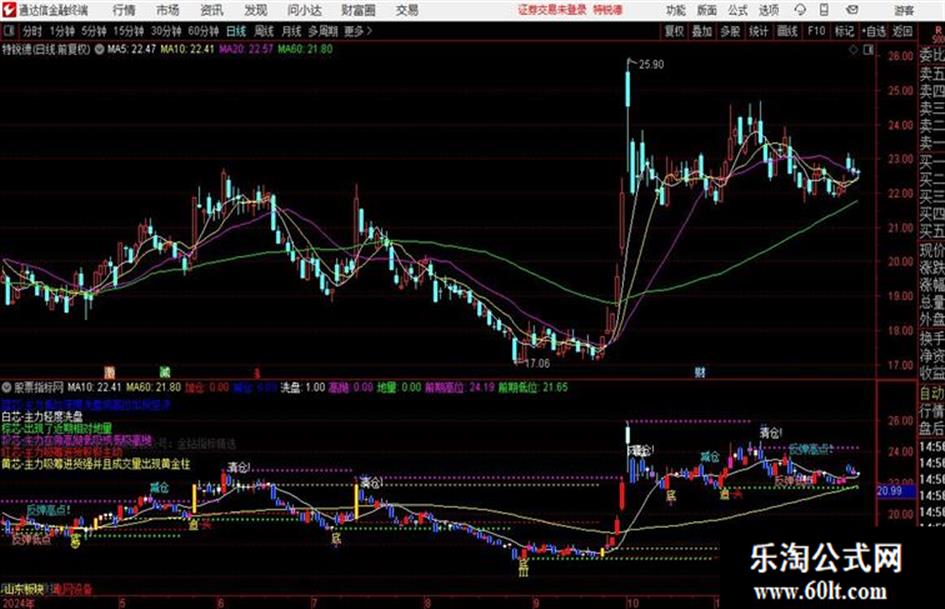Viewport: 945px width, 609px height.
Task: Open the envelope messages icon
Action: click(852, 10)
